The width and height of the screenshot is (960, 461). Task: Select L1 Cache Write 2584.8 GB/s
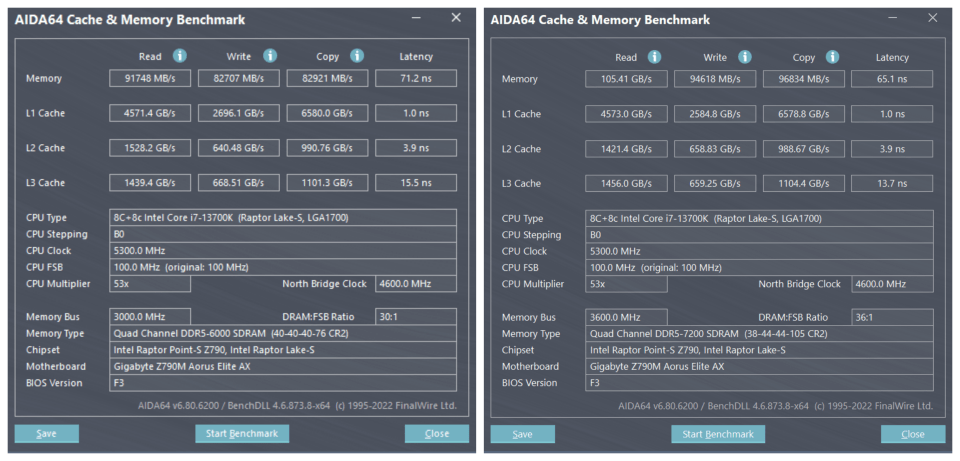pos(715,114)
